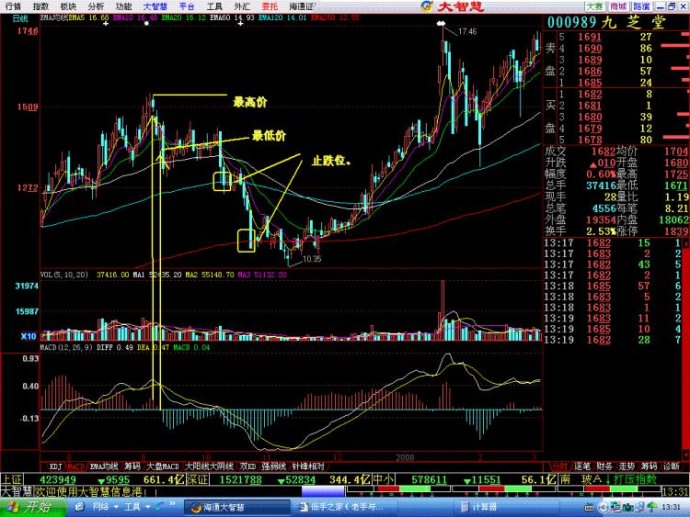Click the MACD(12,26,9) indicator label

66,347
